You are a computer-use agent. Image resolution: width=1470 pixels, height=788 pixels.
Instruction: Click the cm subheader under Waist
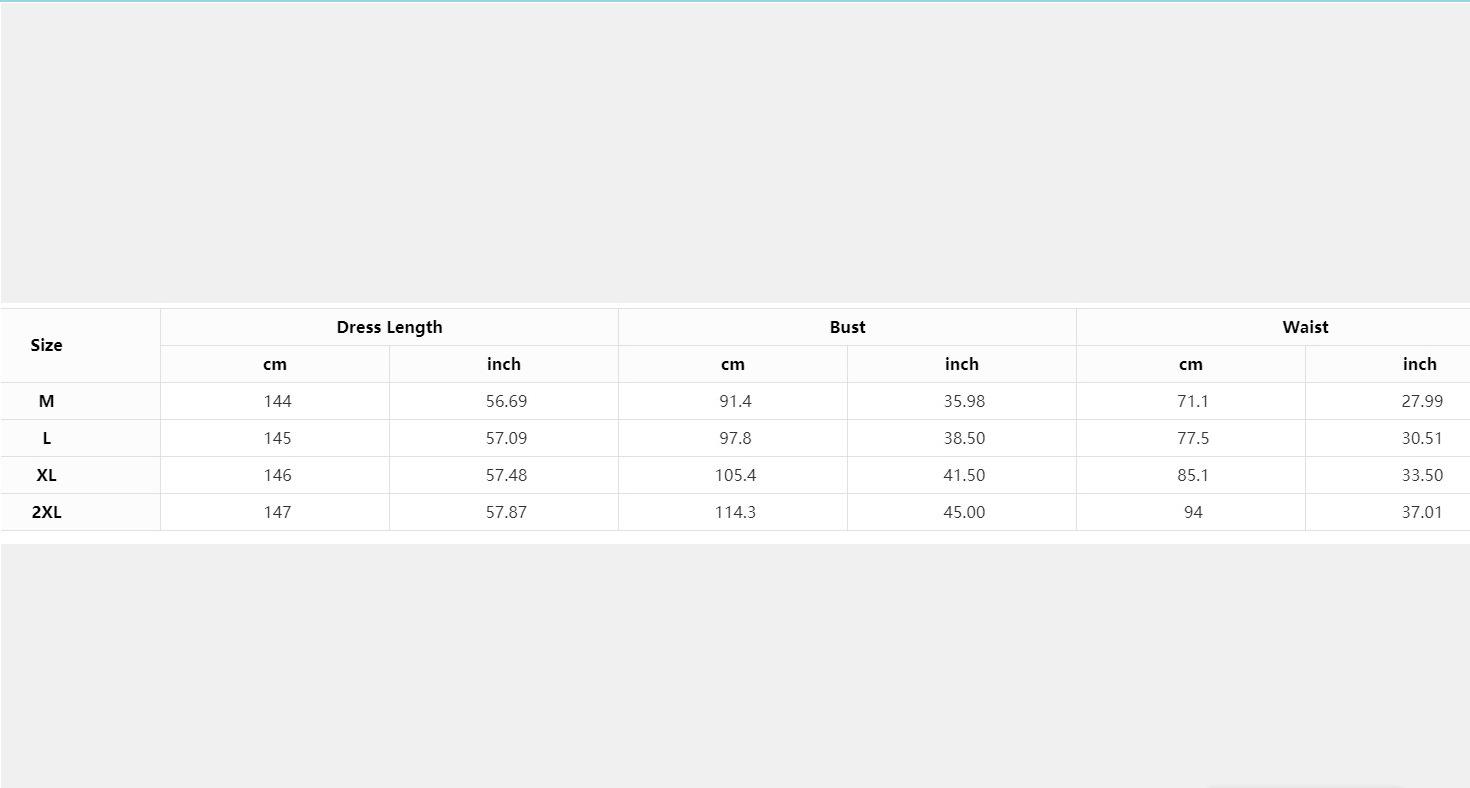tap(1191, 364)
